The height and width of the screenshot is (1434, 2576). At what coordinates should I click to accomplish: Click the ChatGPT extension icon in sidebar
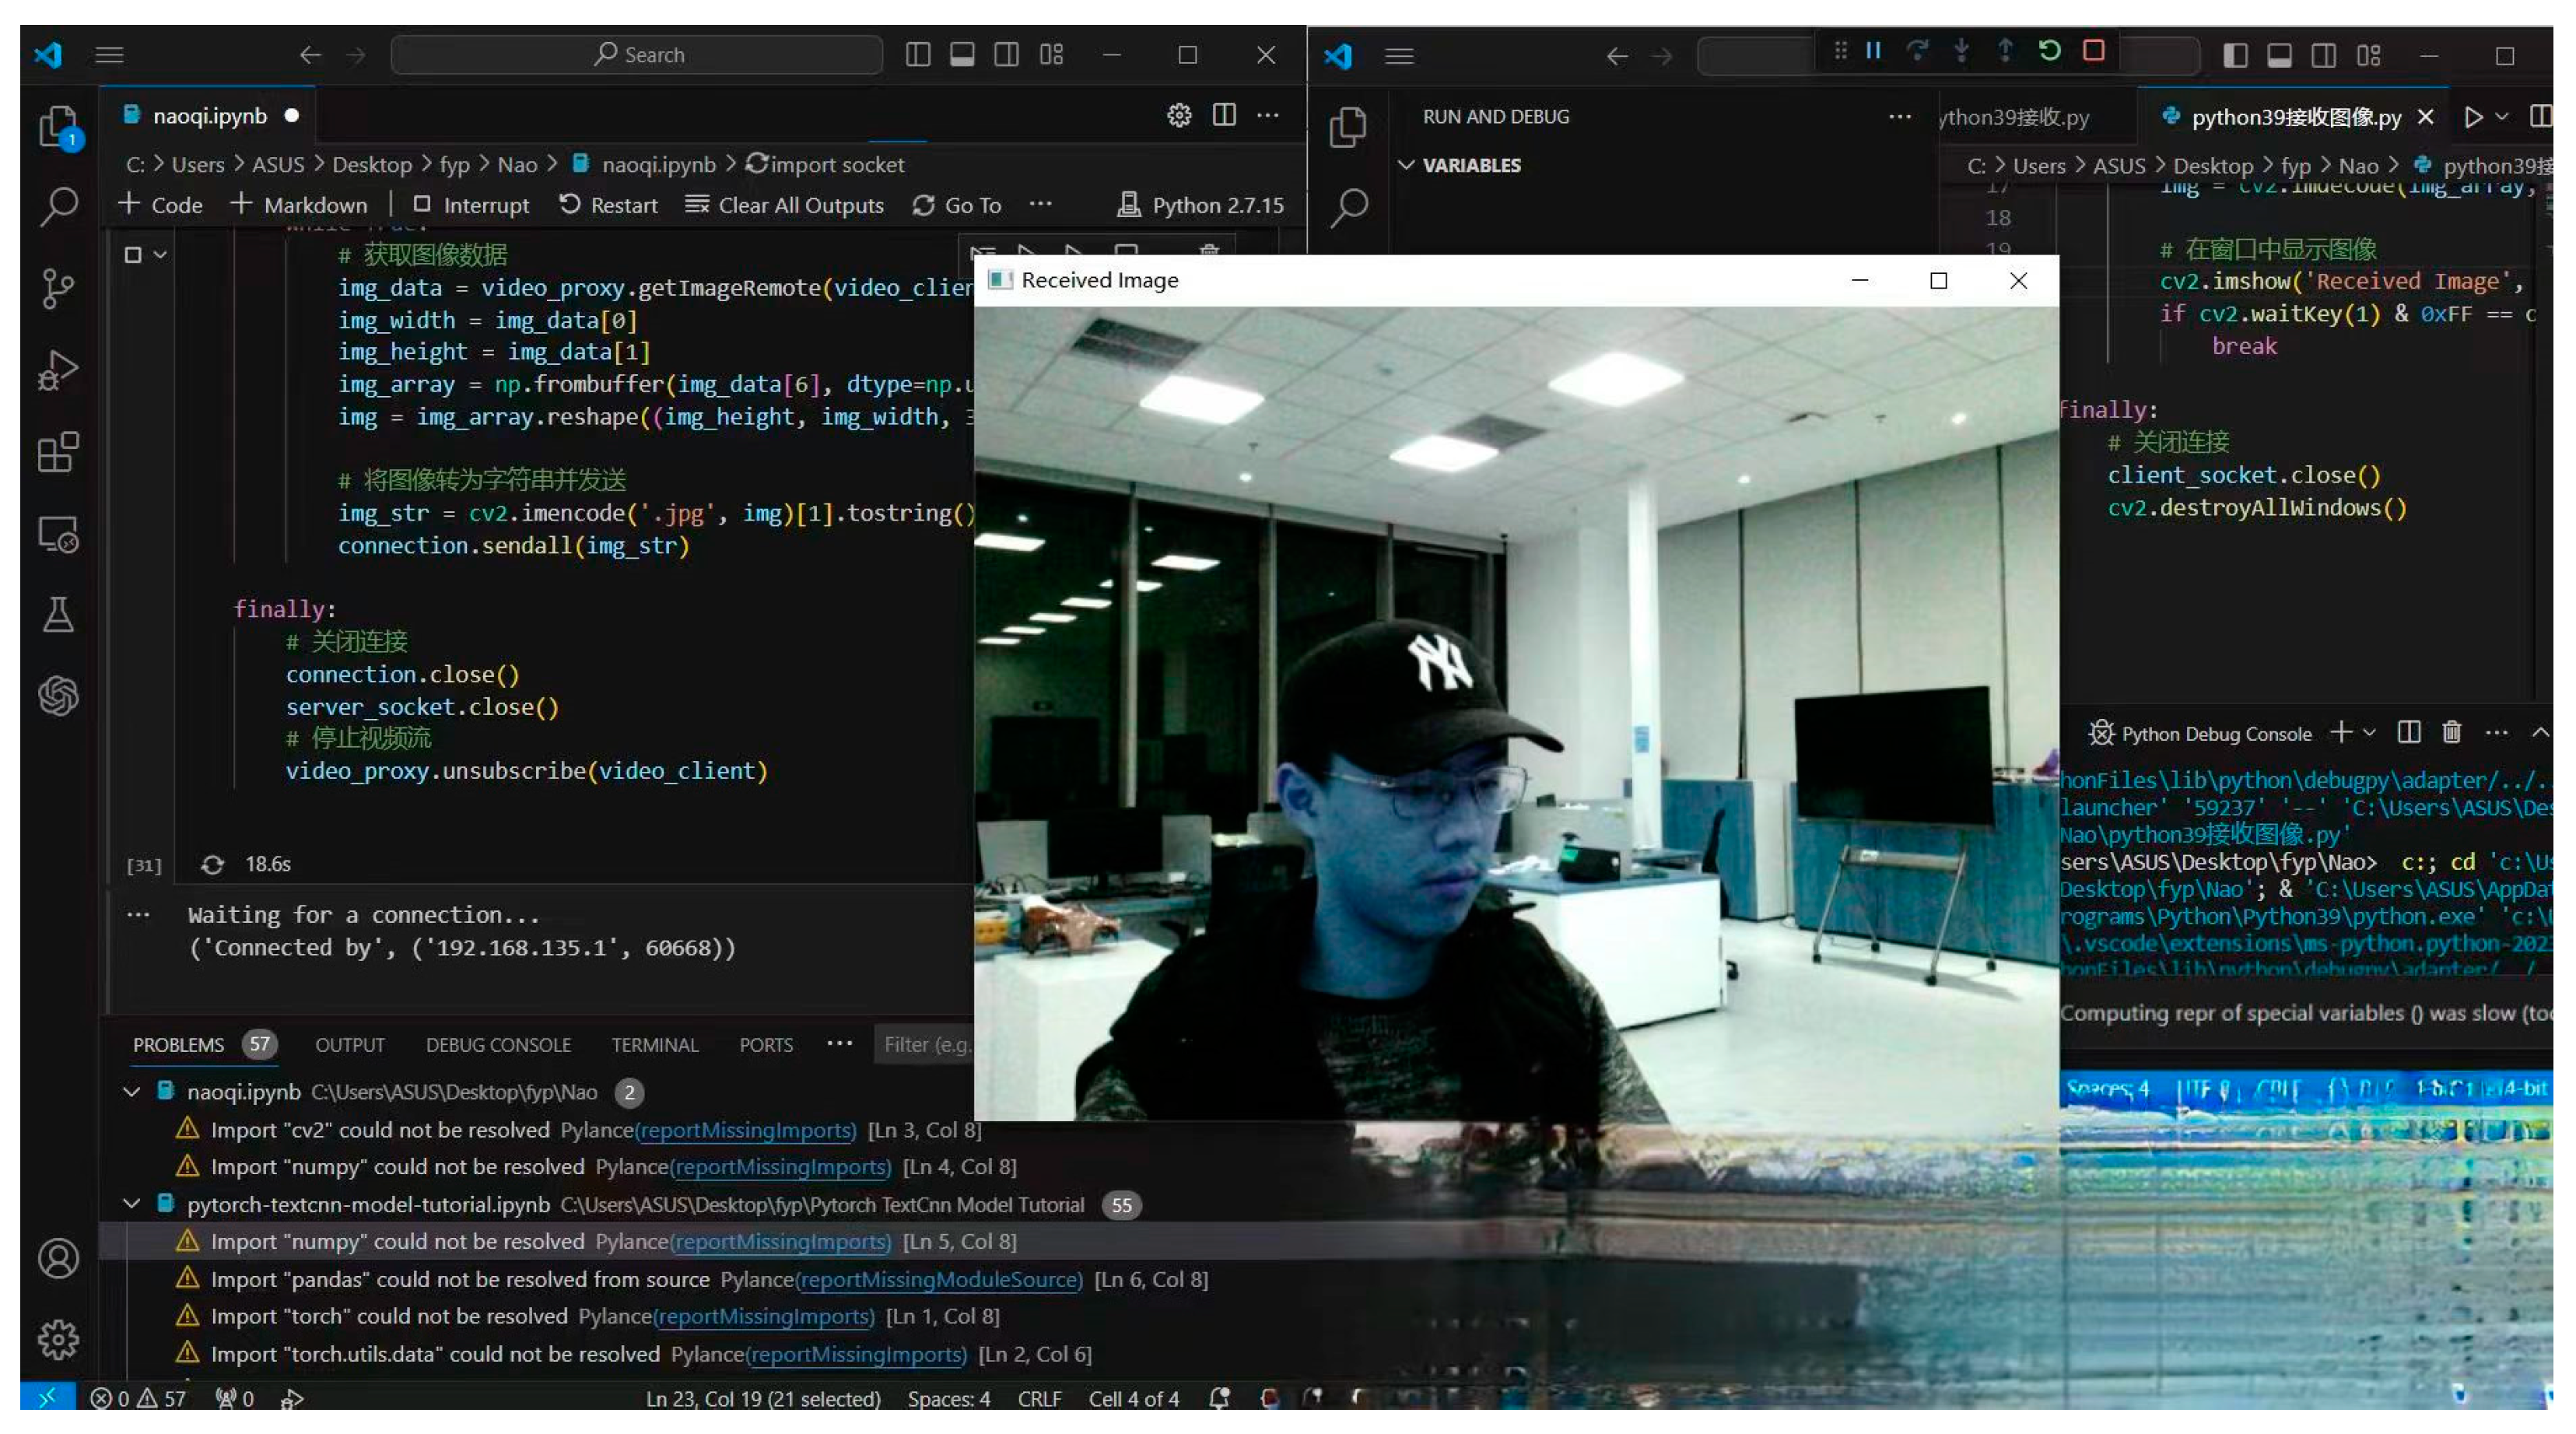(x=58, y=695)
